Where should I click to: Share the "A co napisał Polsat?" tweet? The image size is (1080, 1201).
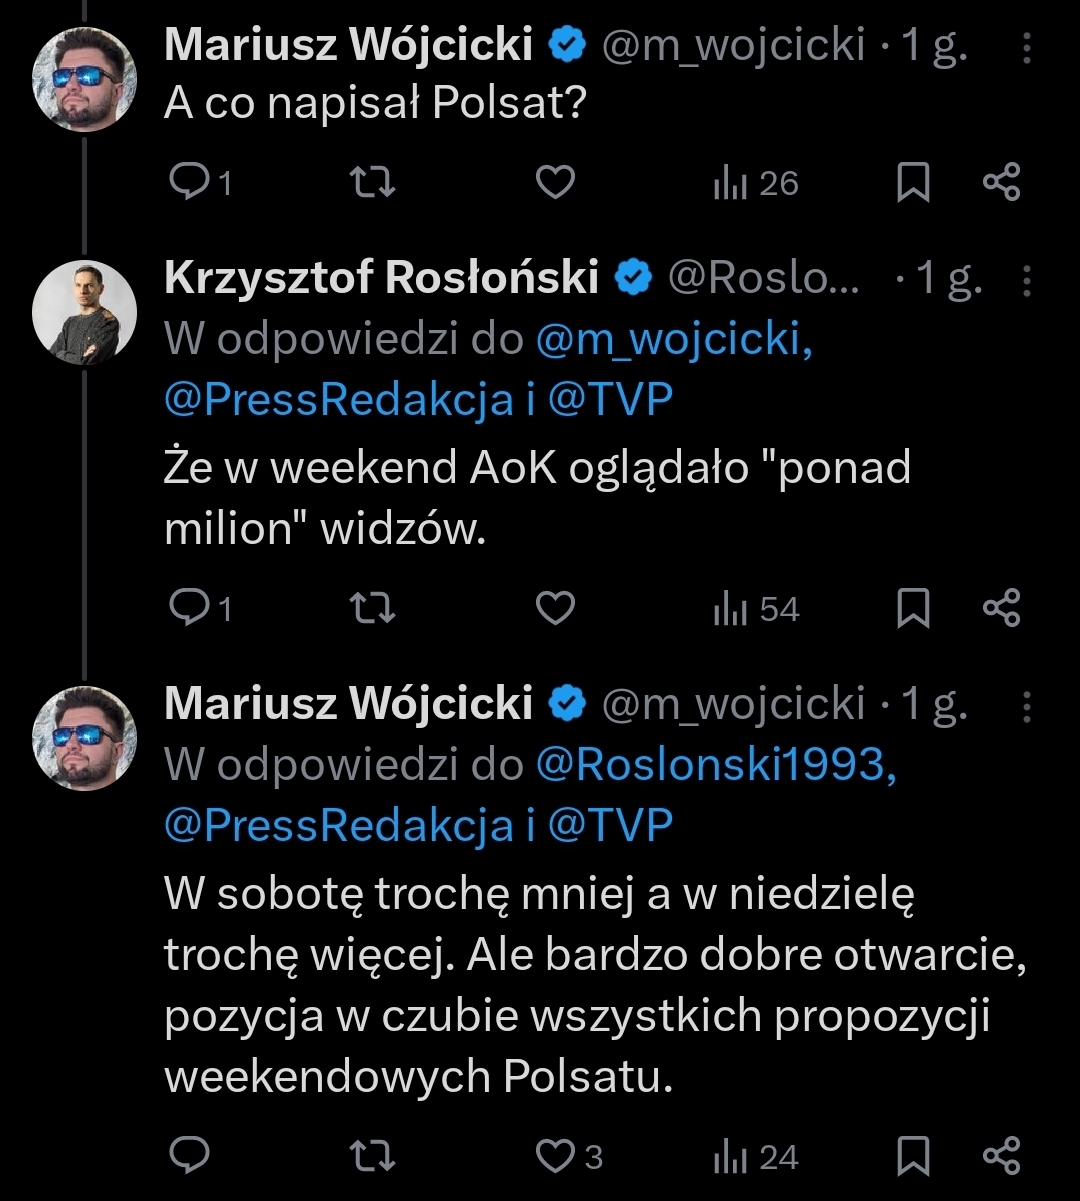[x=1001, y=183]
